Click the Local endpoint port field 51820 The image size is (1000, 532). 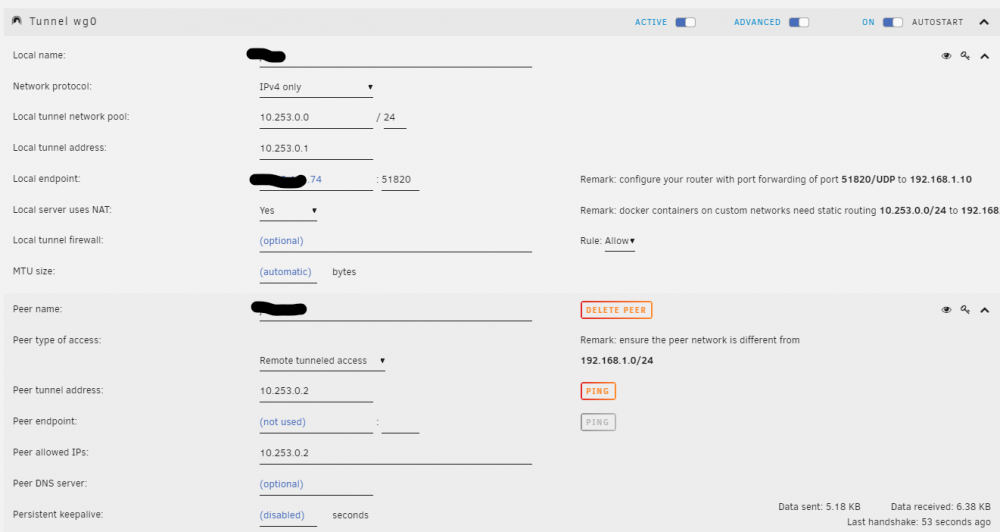[400, 180]
